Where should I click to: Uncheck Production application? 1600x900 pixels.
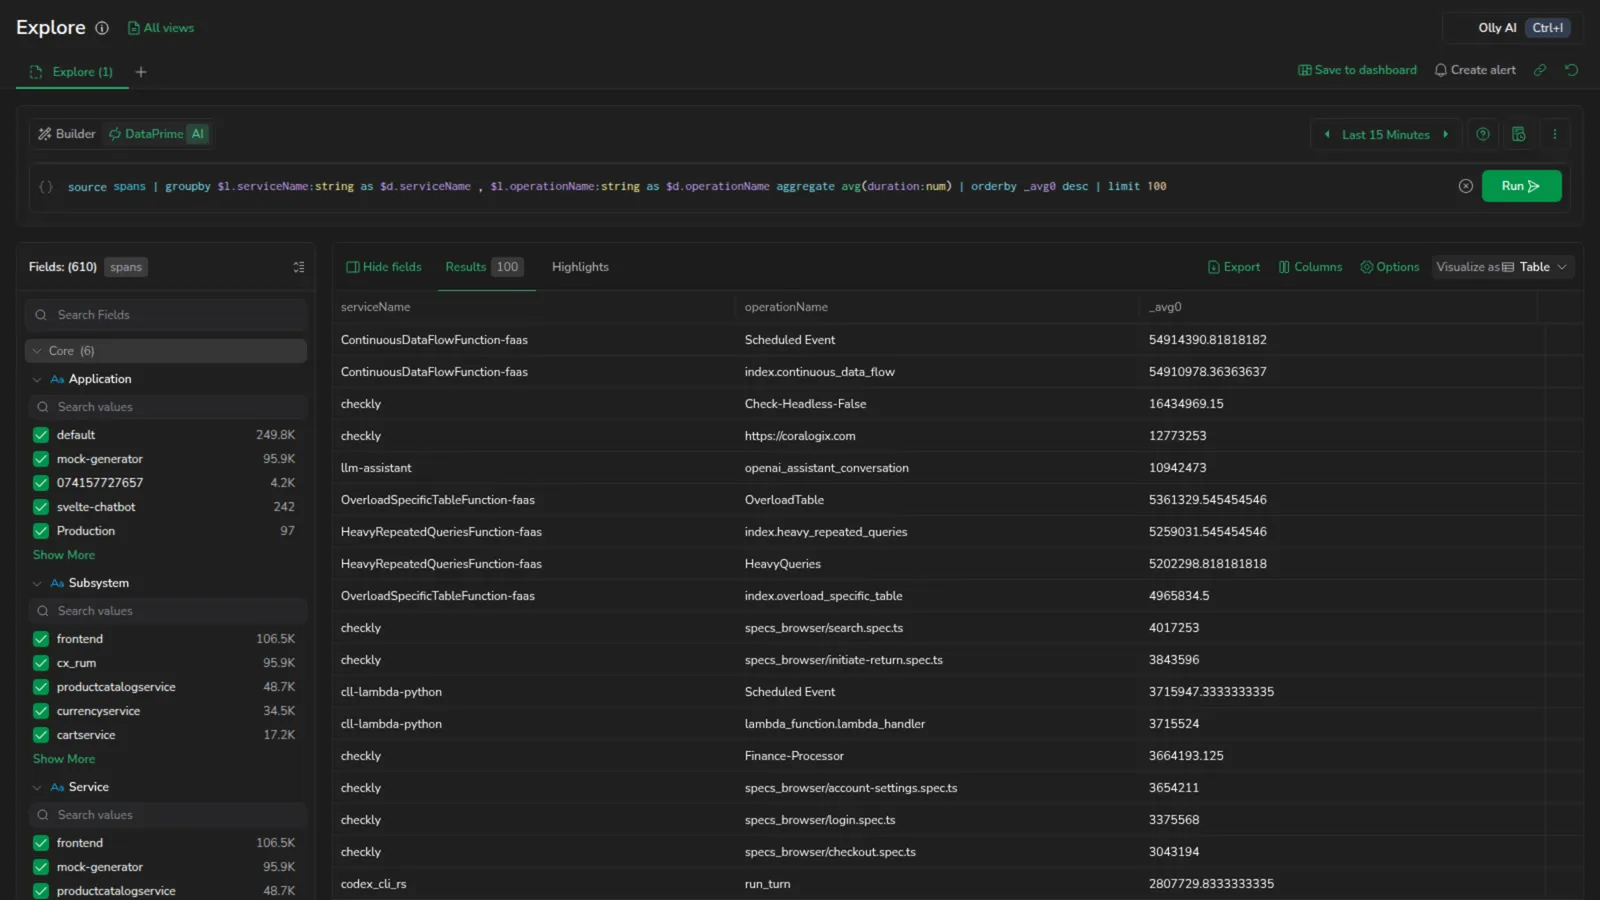pos(41,531)
